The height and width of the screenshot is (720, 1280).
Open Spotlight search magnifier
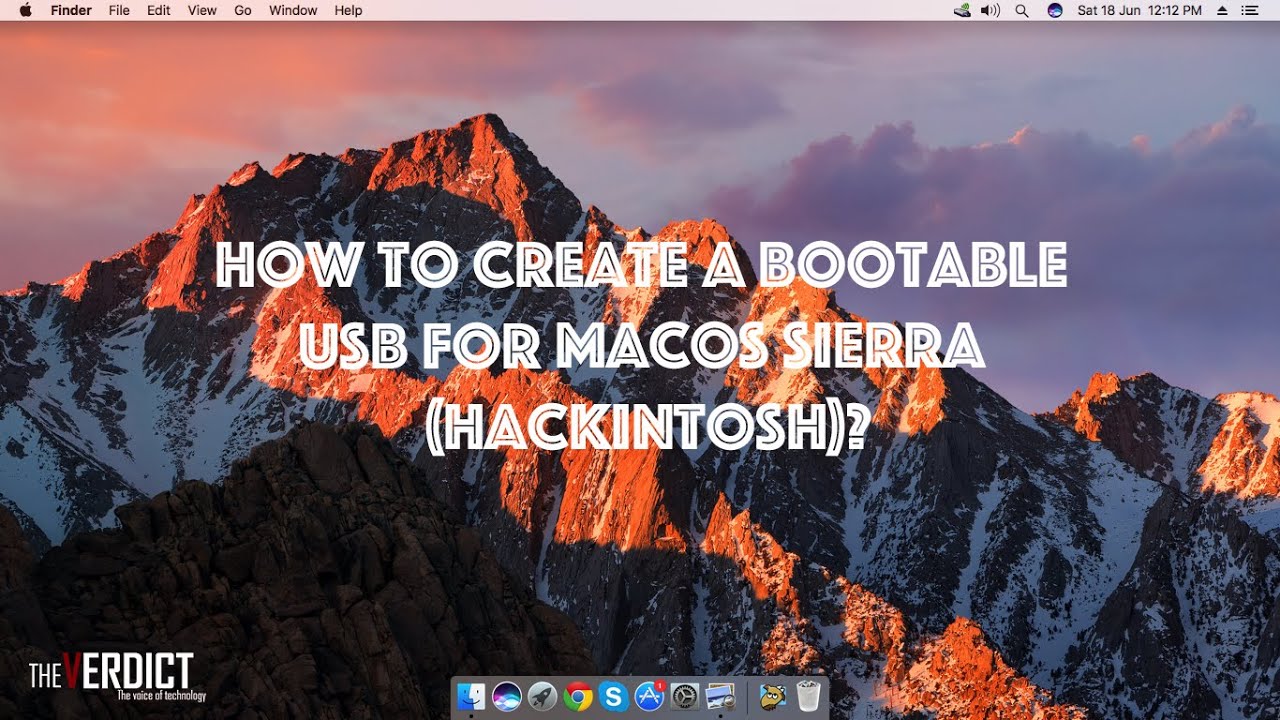(x=1022, y=10)
